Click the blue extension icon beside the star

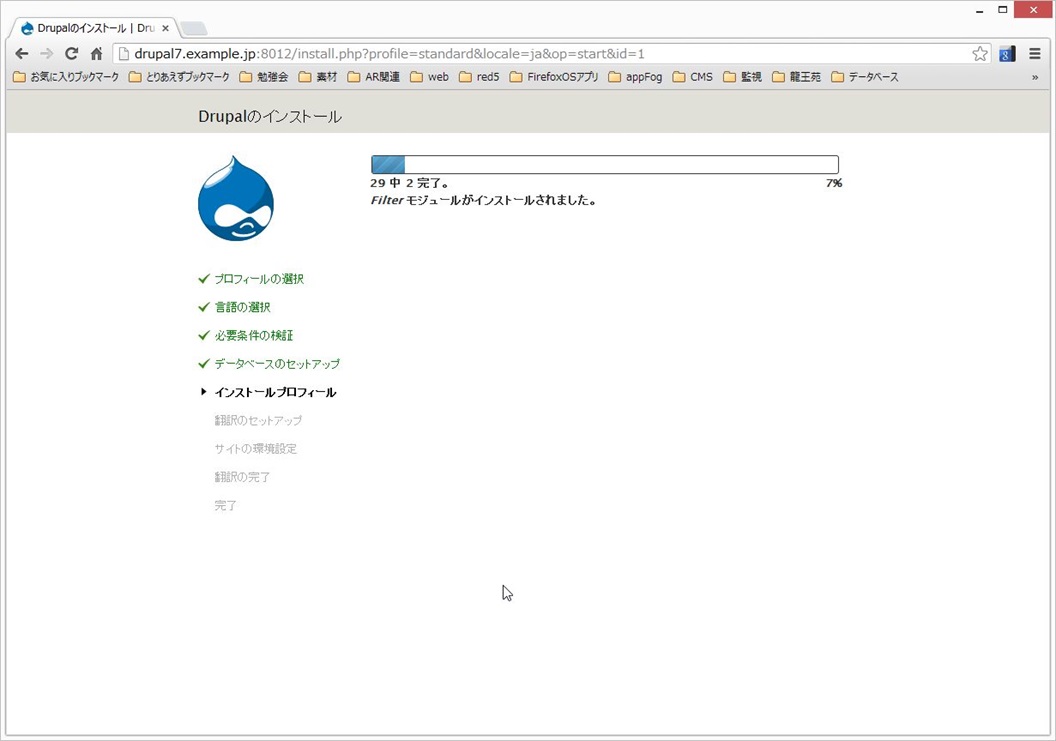tap(1007, 54)
